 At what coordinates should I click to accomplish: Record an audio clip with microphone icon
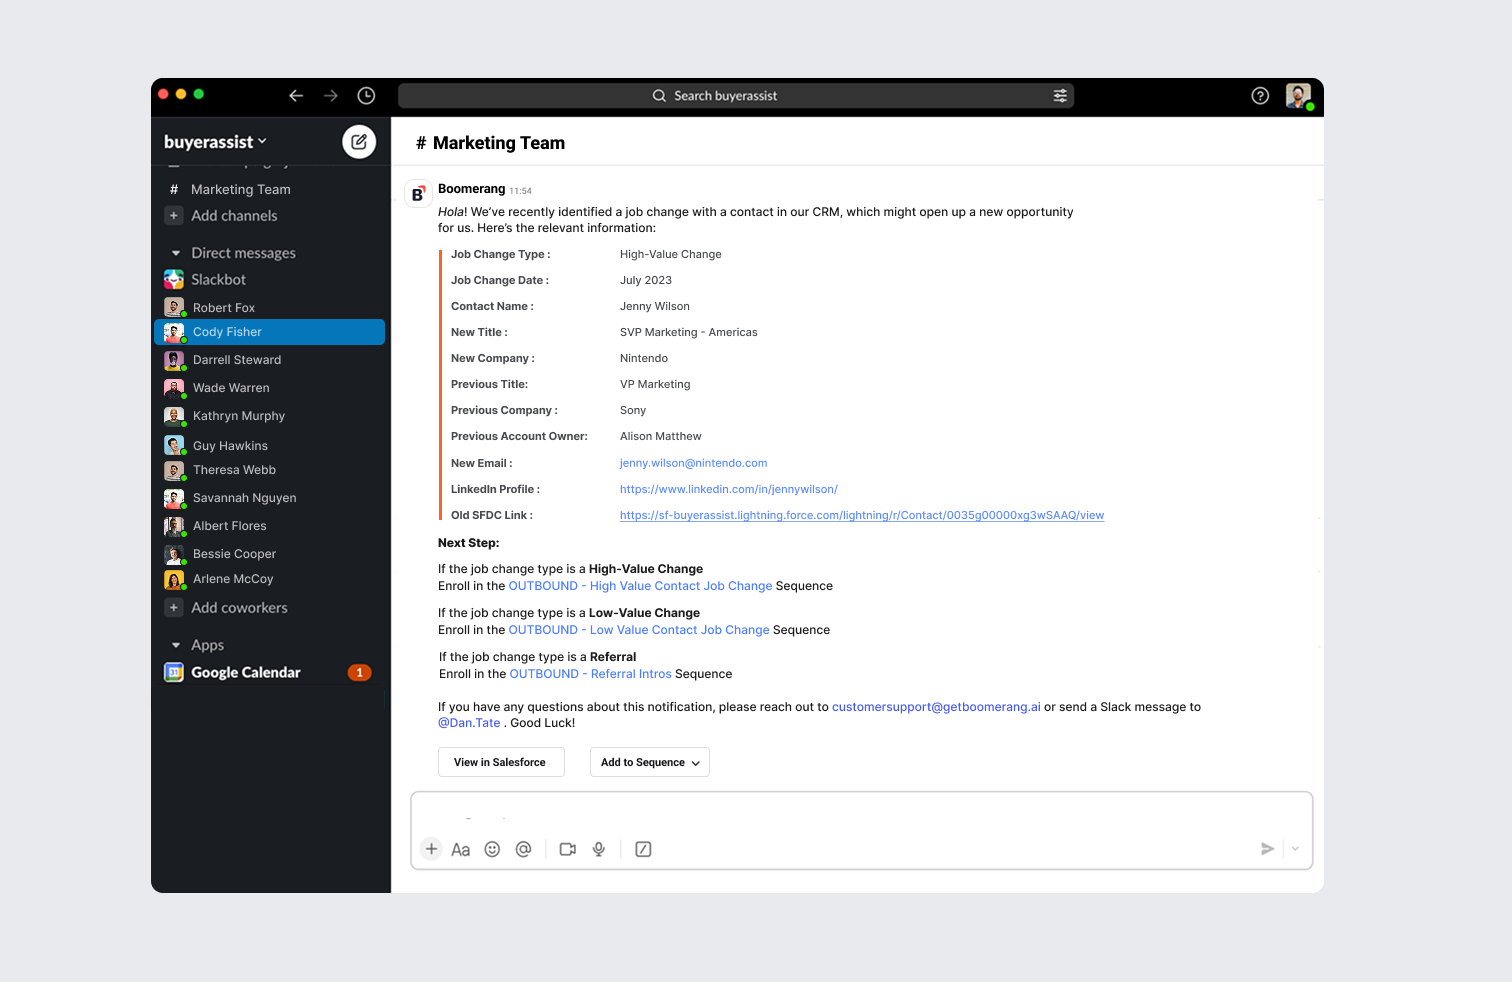point(599,849)
